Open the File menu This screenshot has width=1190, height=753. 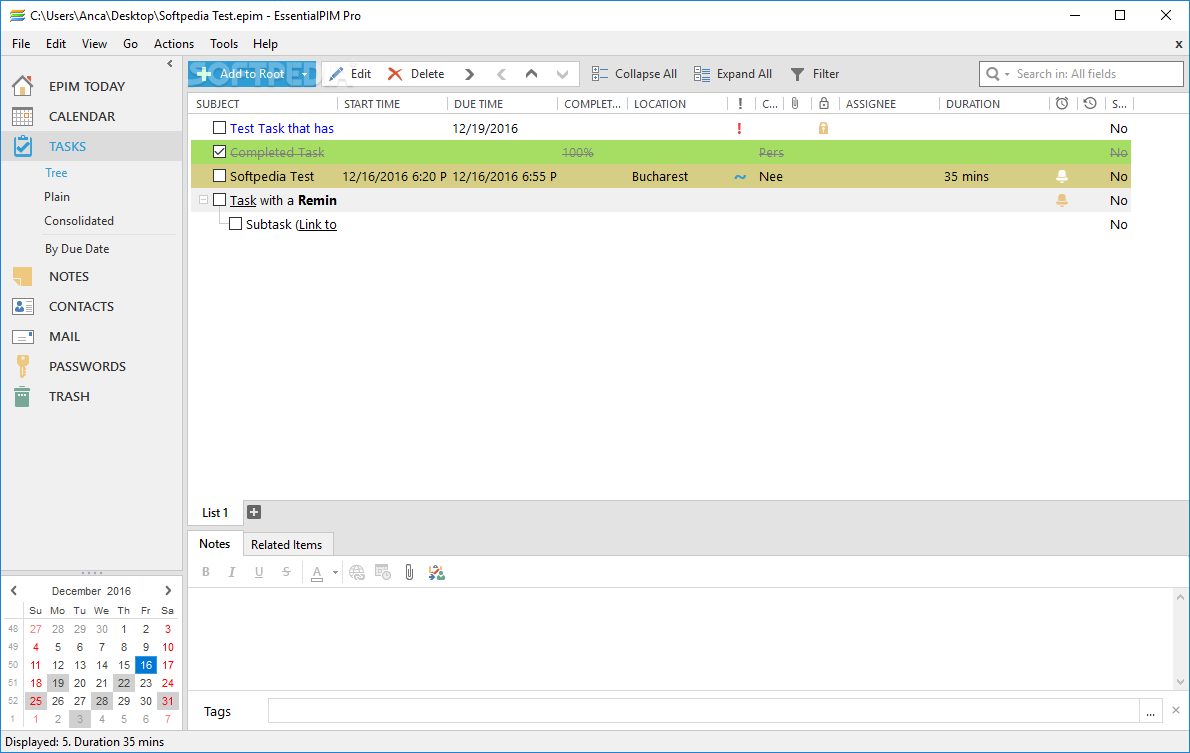point(21,44)
